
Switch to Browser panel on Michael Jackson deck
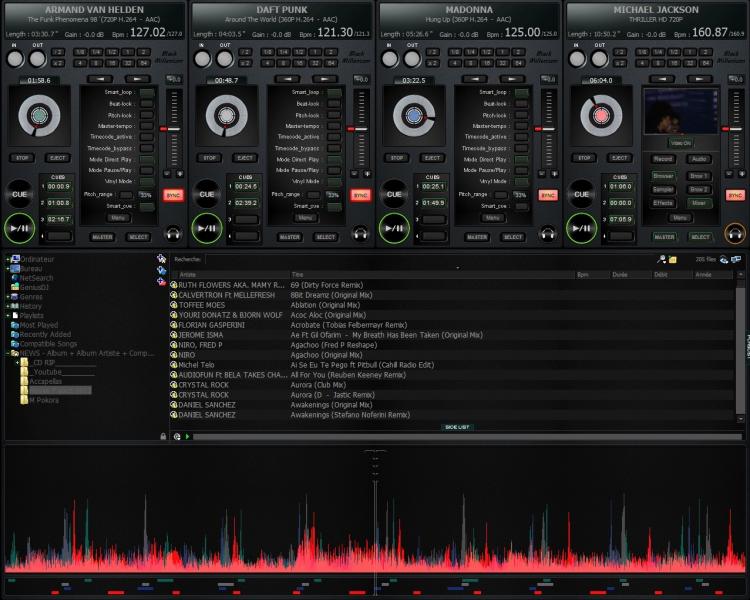[x=663, y=176]
